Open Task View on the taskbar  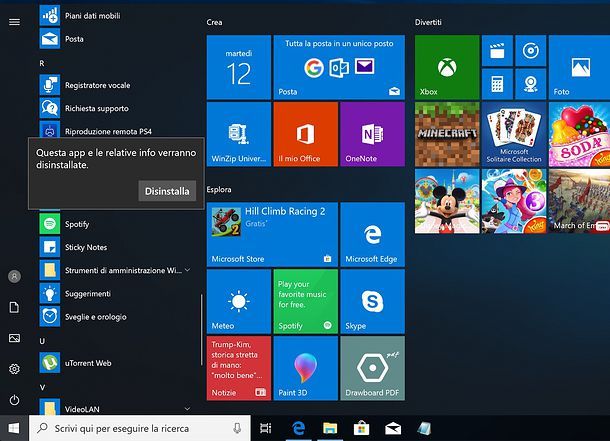266,428
